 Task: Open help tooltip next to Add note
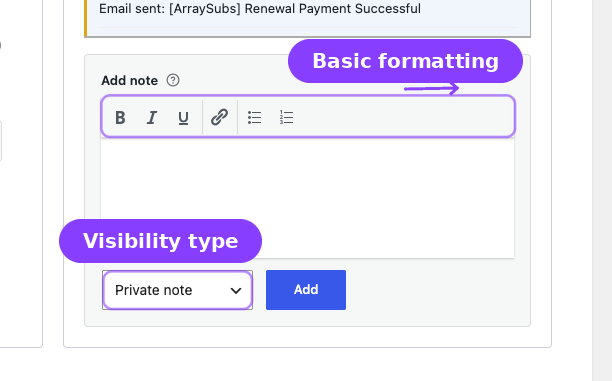click(x=173, y=80)
